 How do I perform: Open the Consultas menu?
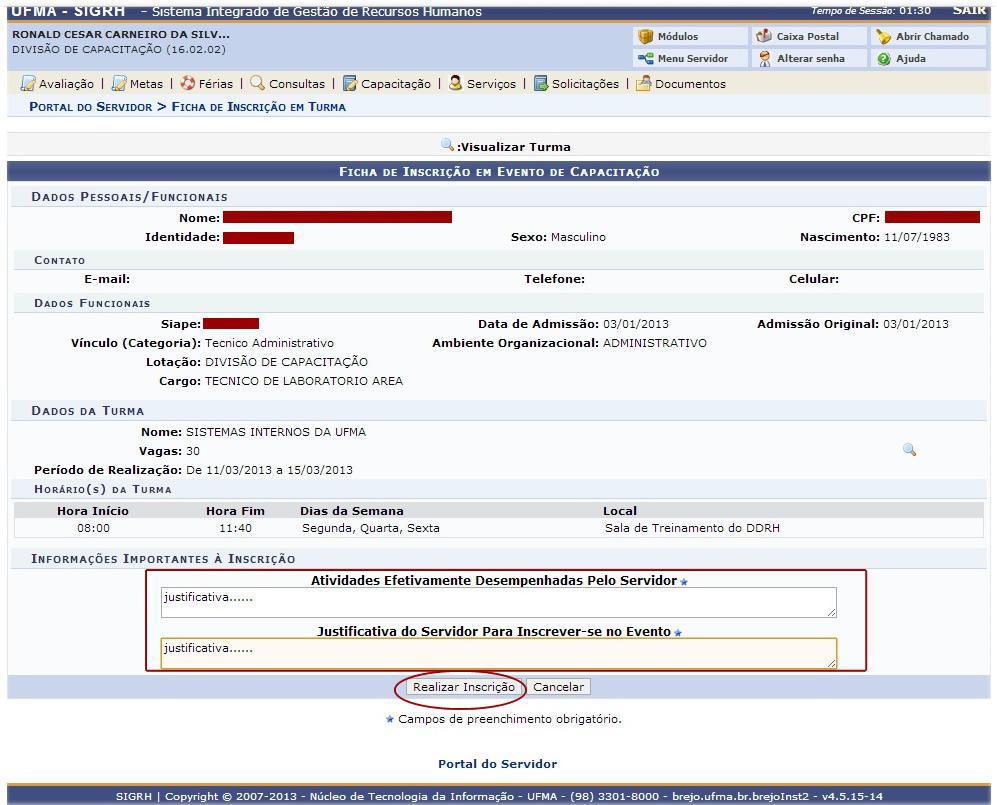(288, 84)
